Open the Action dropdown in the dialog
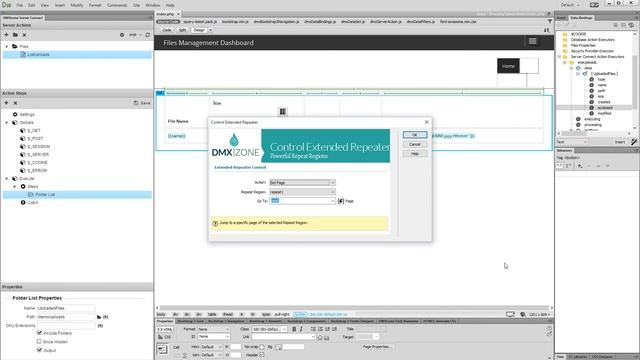 [302, 182]
